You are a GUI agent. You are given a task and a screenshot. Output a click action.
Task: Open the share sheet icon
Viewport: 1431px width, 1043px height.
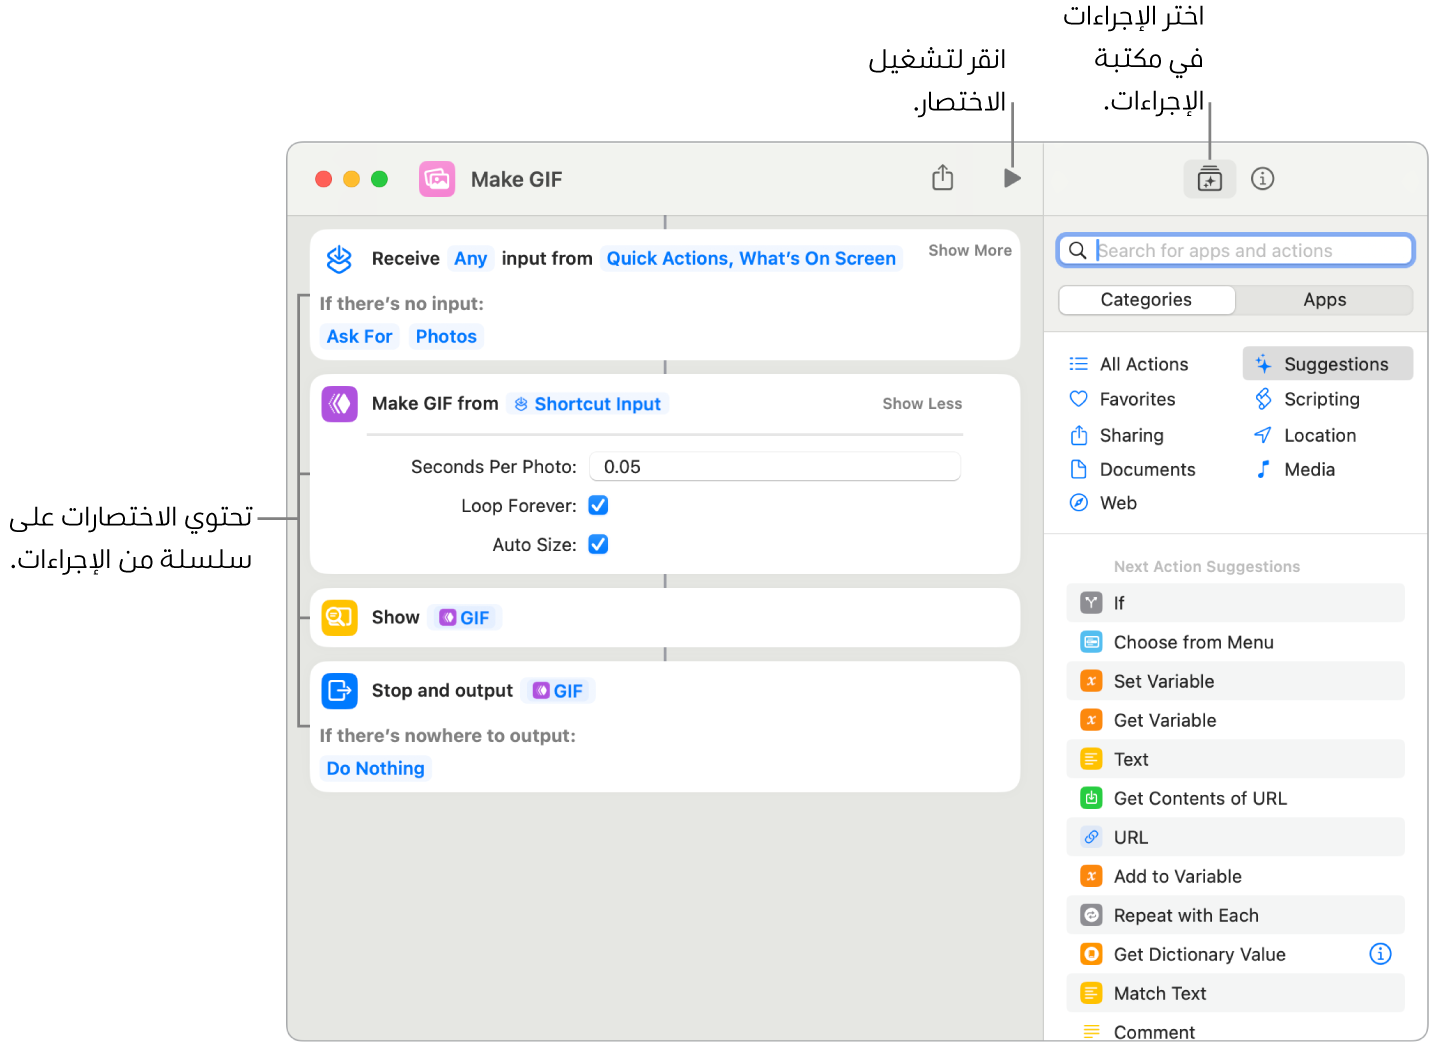pyautogui.click(x=941, y=177)
